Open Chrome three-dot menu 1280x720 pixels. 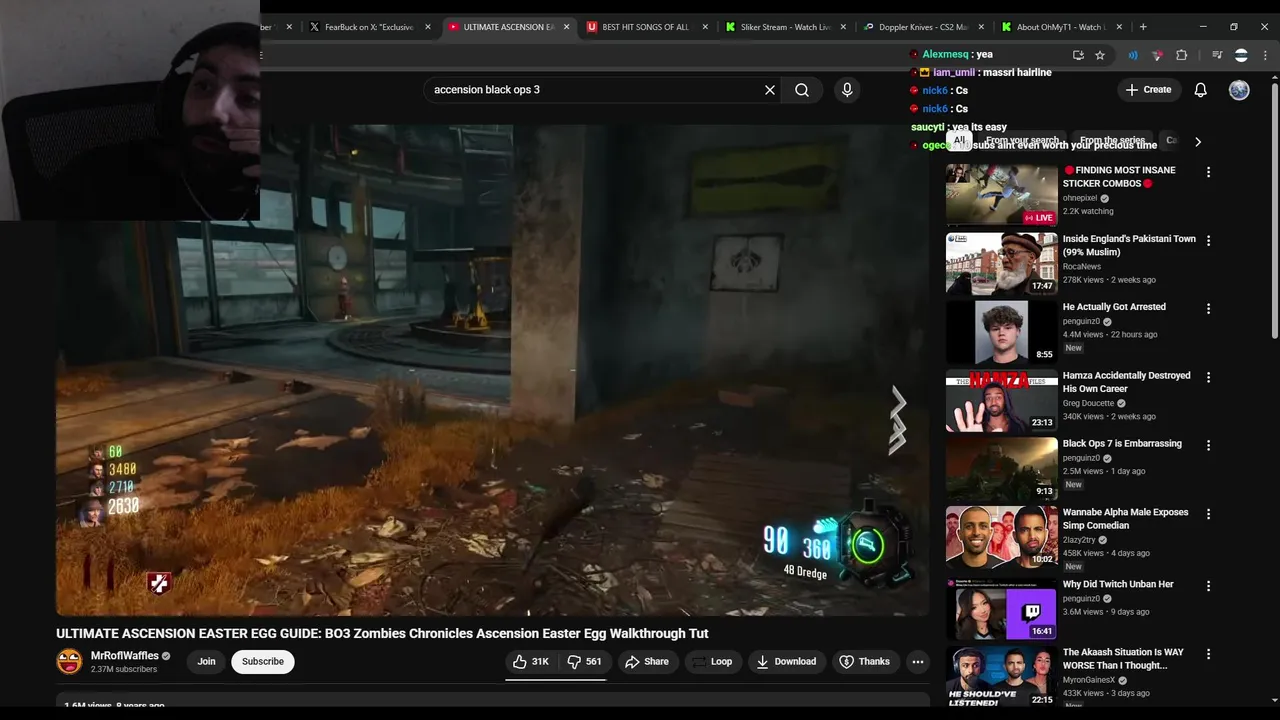[x=1265, y=55]
